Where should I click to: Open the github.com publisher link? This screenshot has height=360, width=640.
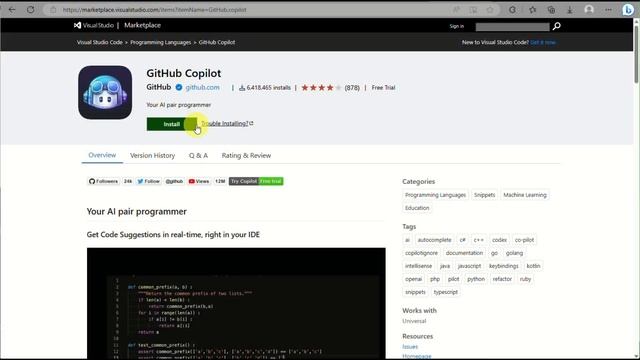coord(202,87)
